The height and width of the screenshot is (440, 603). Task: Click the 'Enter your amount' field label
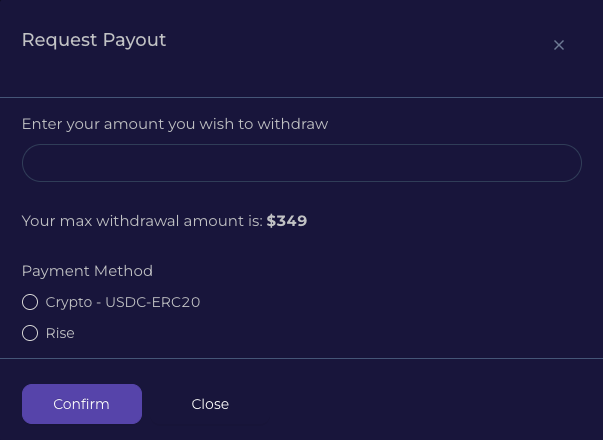174,124
